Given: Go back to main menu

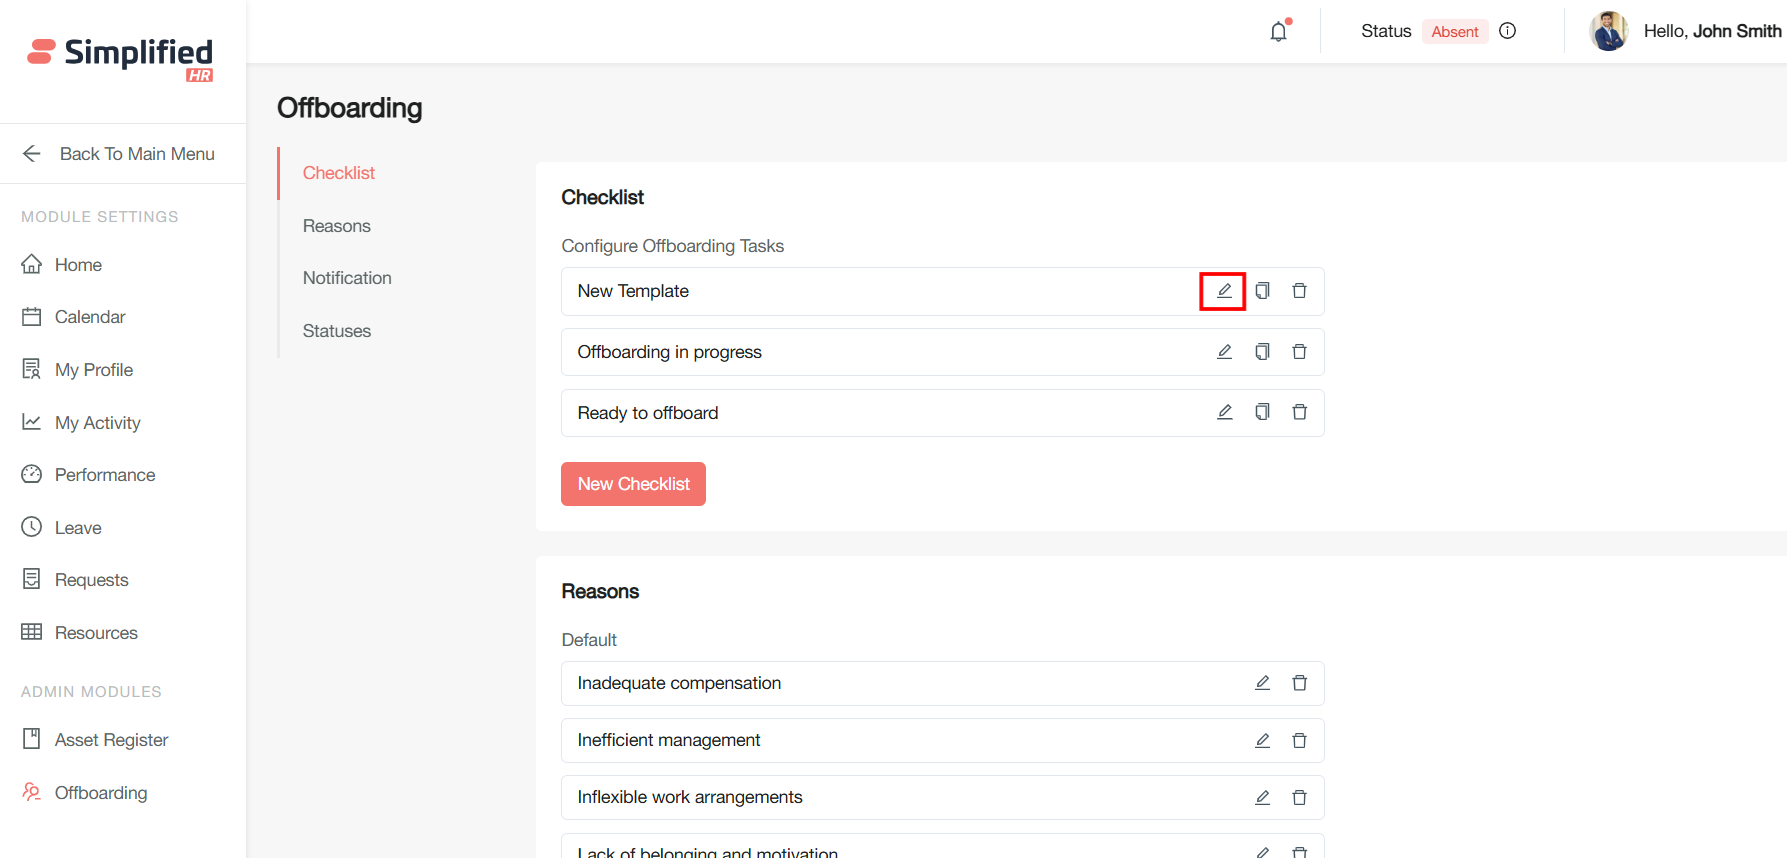Looking at the screenshot, I should pyautogui.click(x=120, y=154).
